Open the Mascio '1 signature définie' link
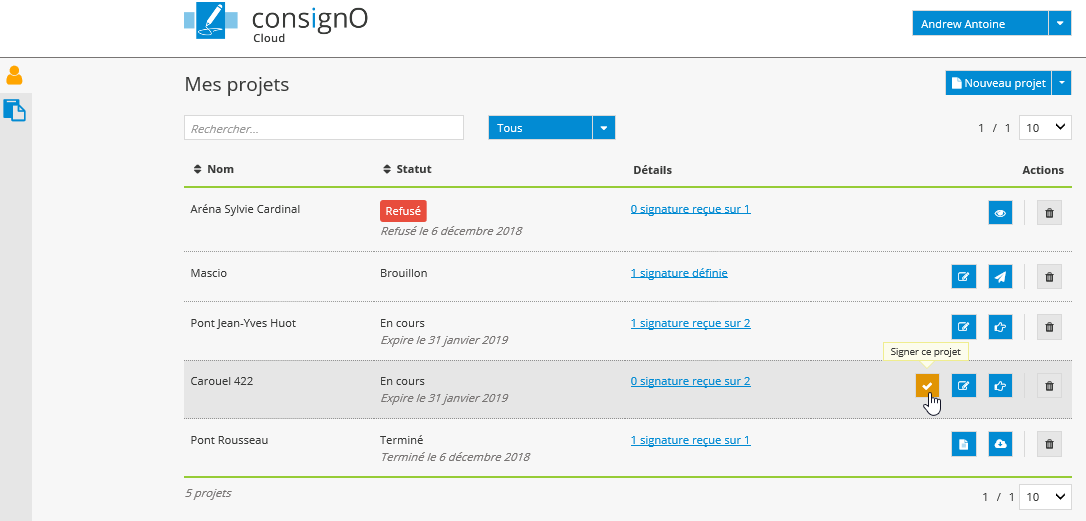Image resolution: width=1086 pixels, height=521 pixels. point(679,273)
